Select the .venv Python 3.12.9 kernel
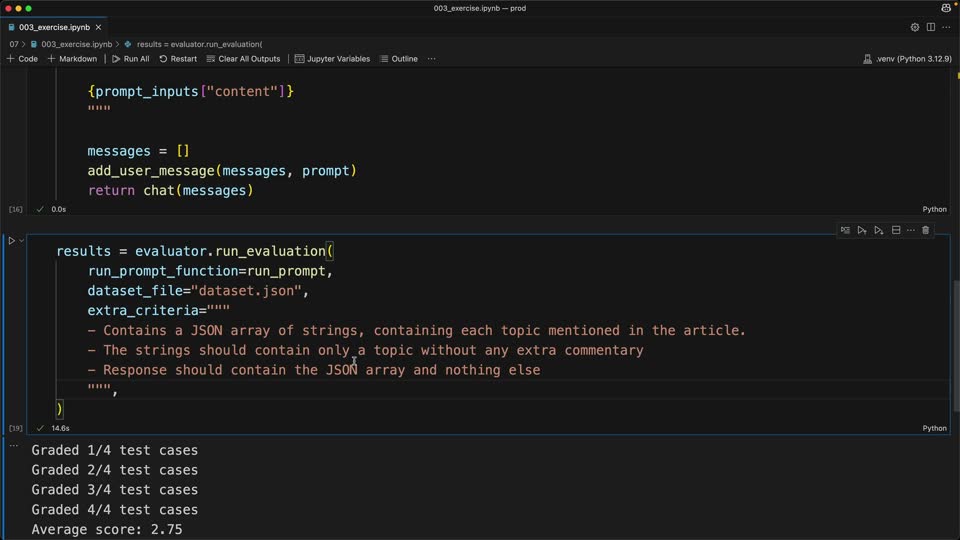Image resolution: width=960 pixels, height=540 pixels. click(x=907, y=59)
